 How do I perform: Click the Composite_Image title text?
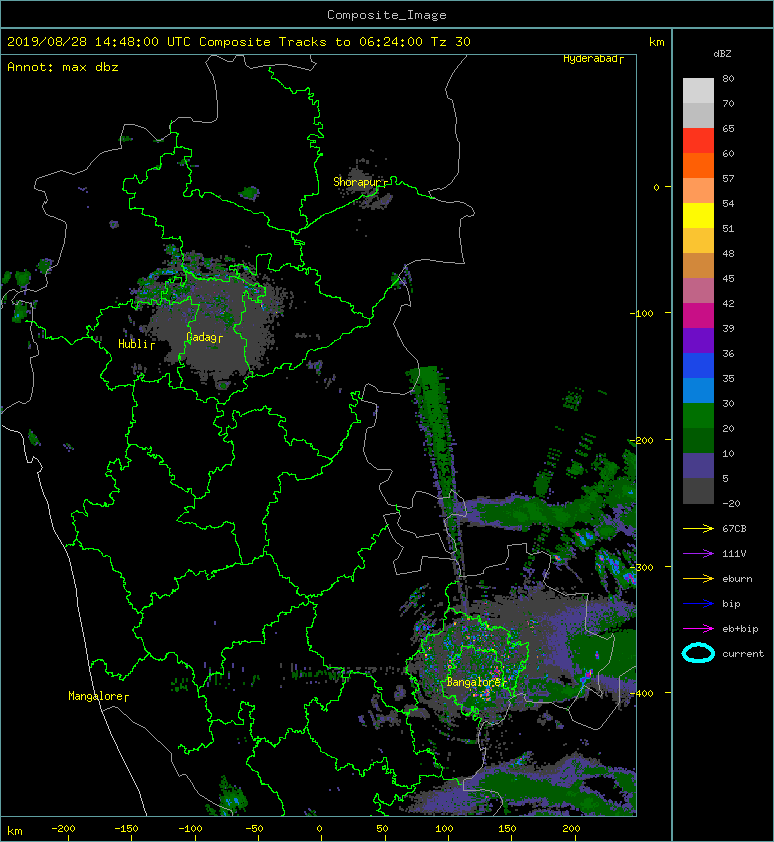click(x=387, y=15)
